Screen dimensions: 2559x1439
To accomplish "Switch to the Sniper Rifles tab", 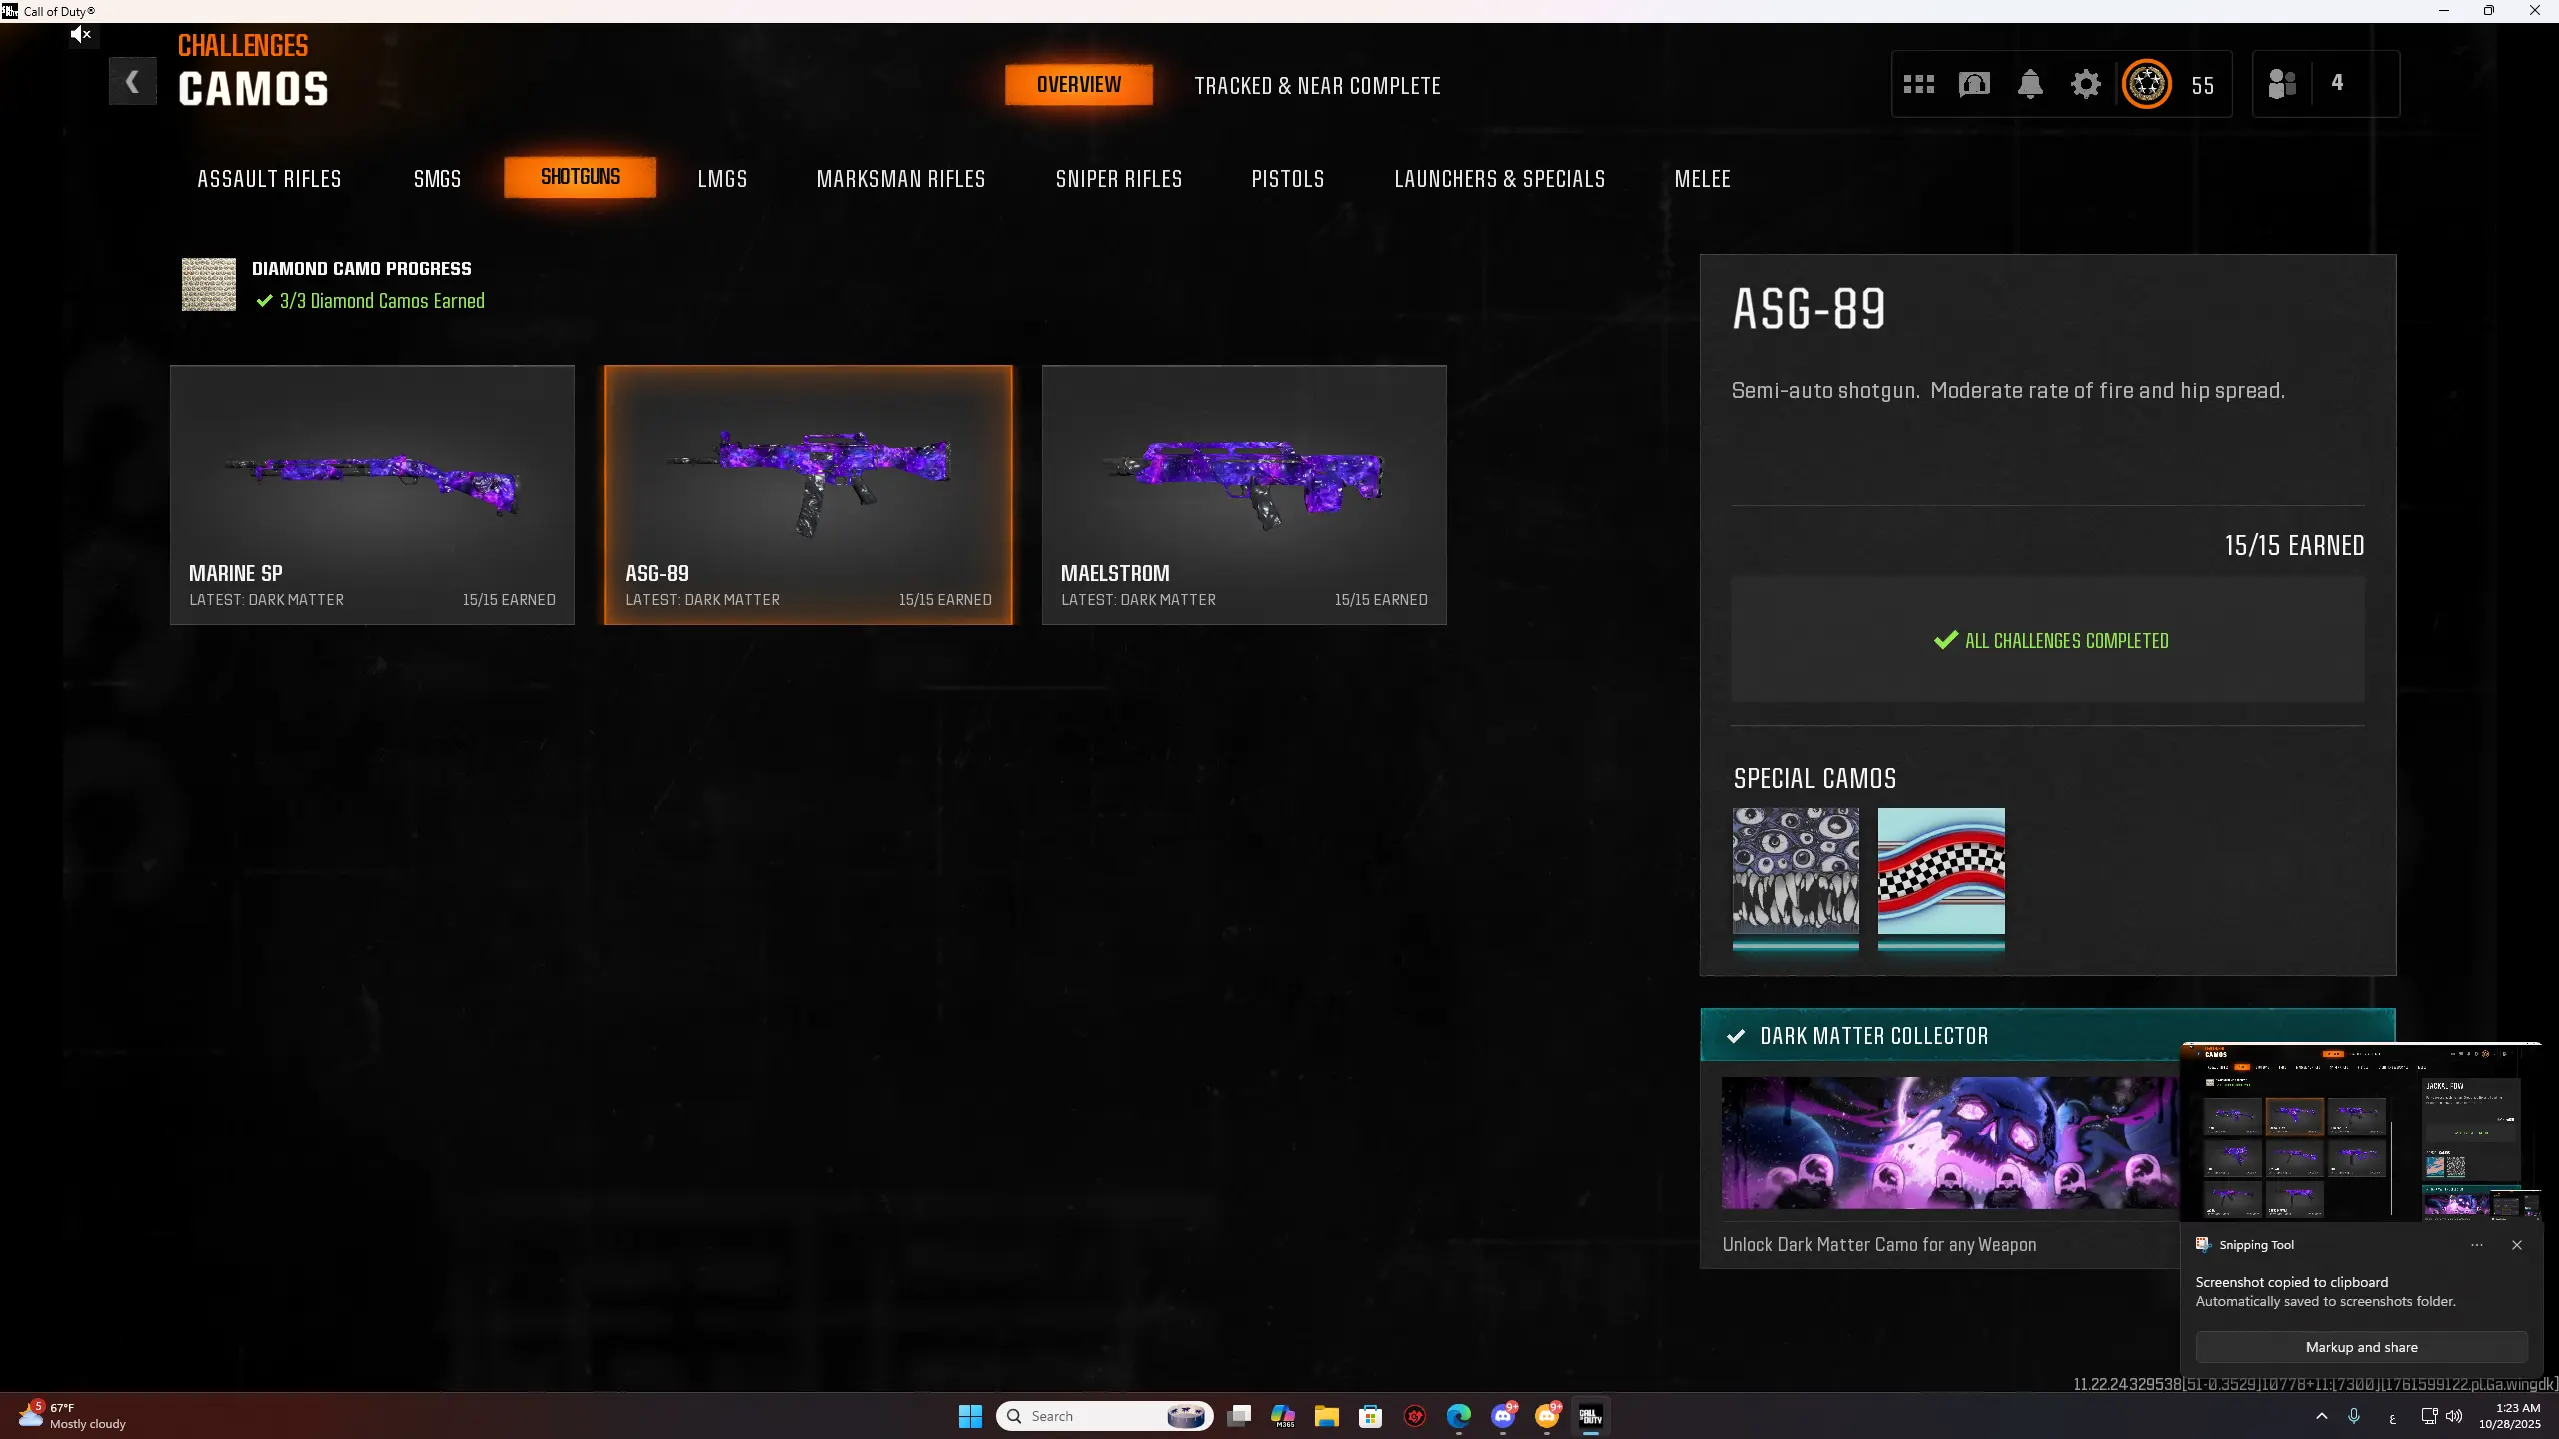I will pyautogui.click(x=1118, y=179).
